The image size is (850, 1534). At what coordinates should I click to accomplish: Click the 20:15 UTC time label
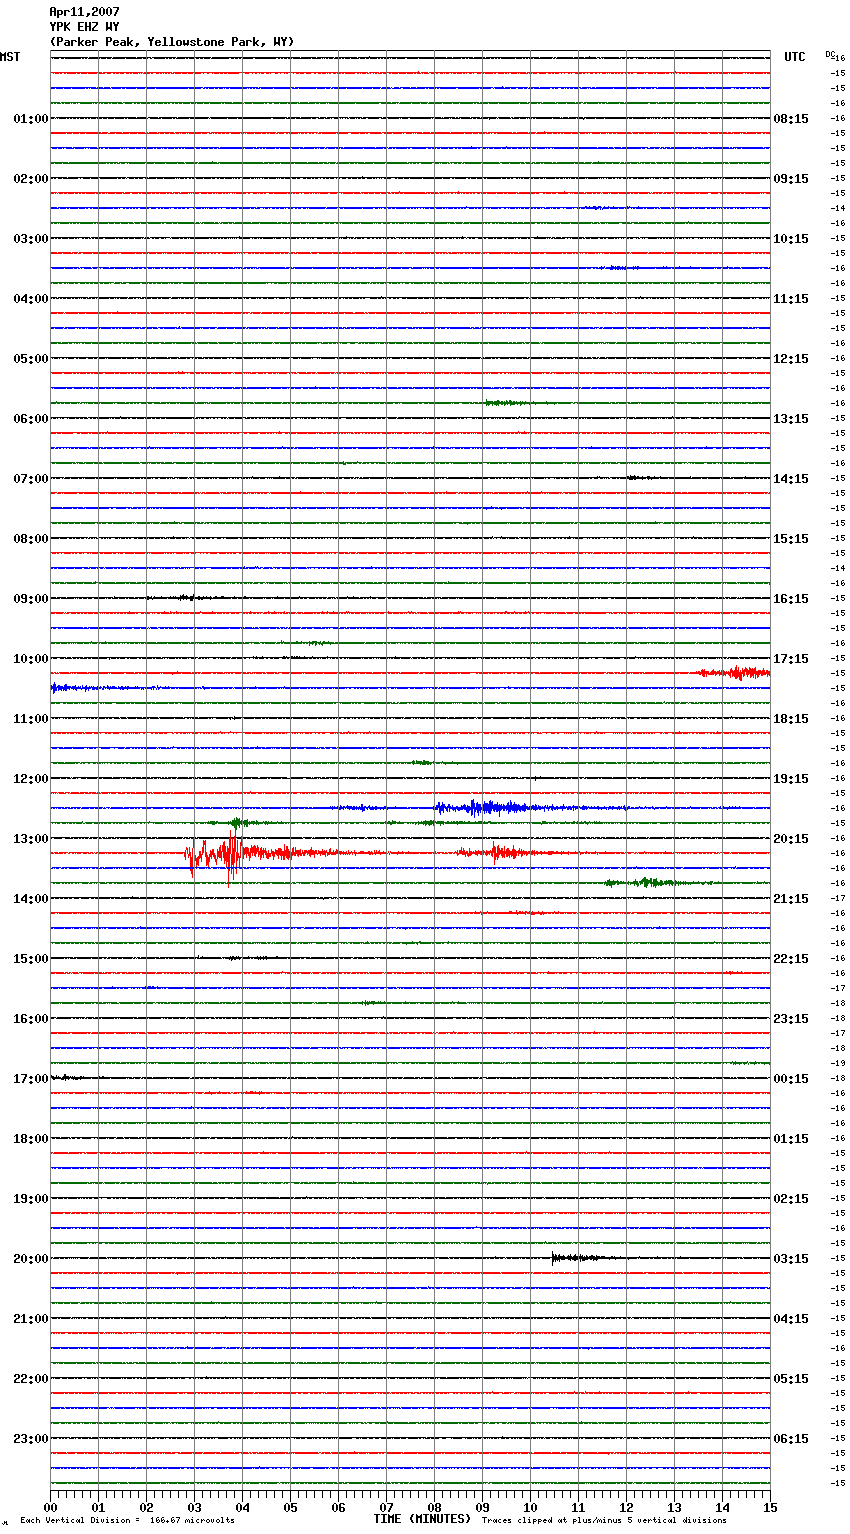791,839
